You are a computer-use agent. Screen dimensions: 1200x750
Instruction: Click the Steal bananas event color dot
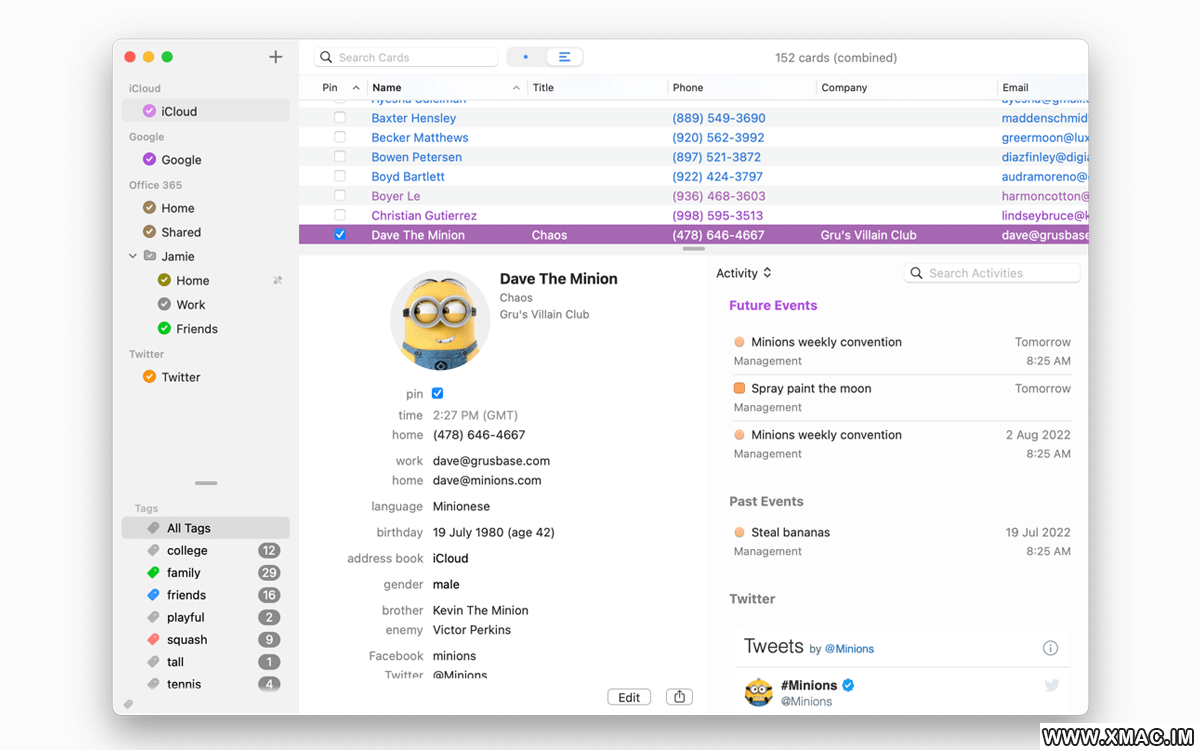pyautogui.click(x=739, y=532)
